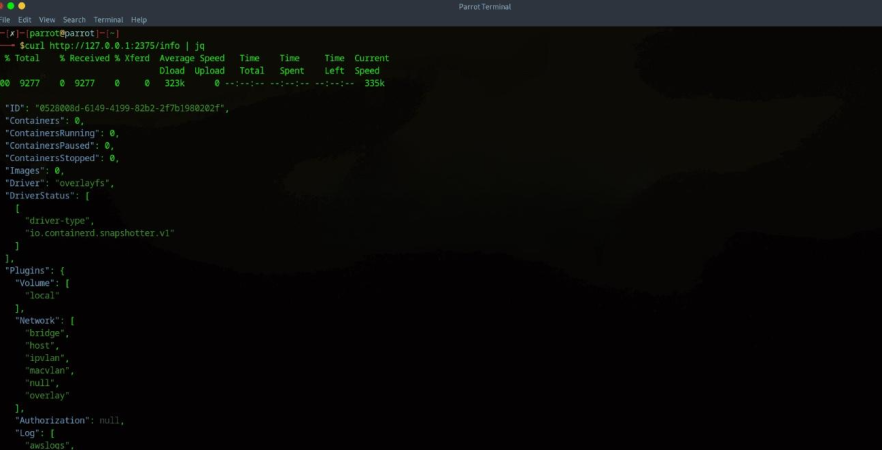Viewport: 882px width, 450px height.
Task: Click the "ID" key in JSON output
Action: tap(17, 108)
